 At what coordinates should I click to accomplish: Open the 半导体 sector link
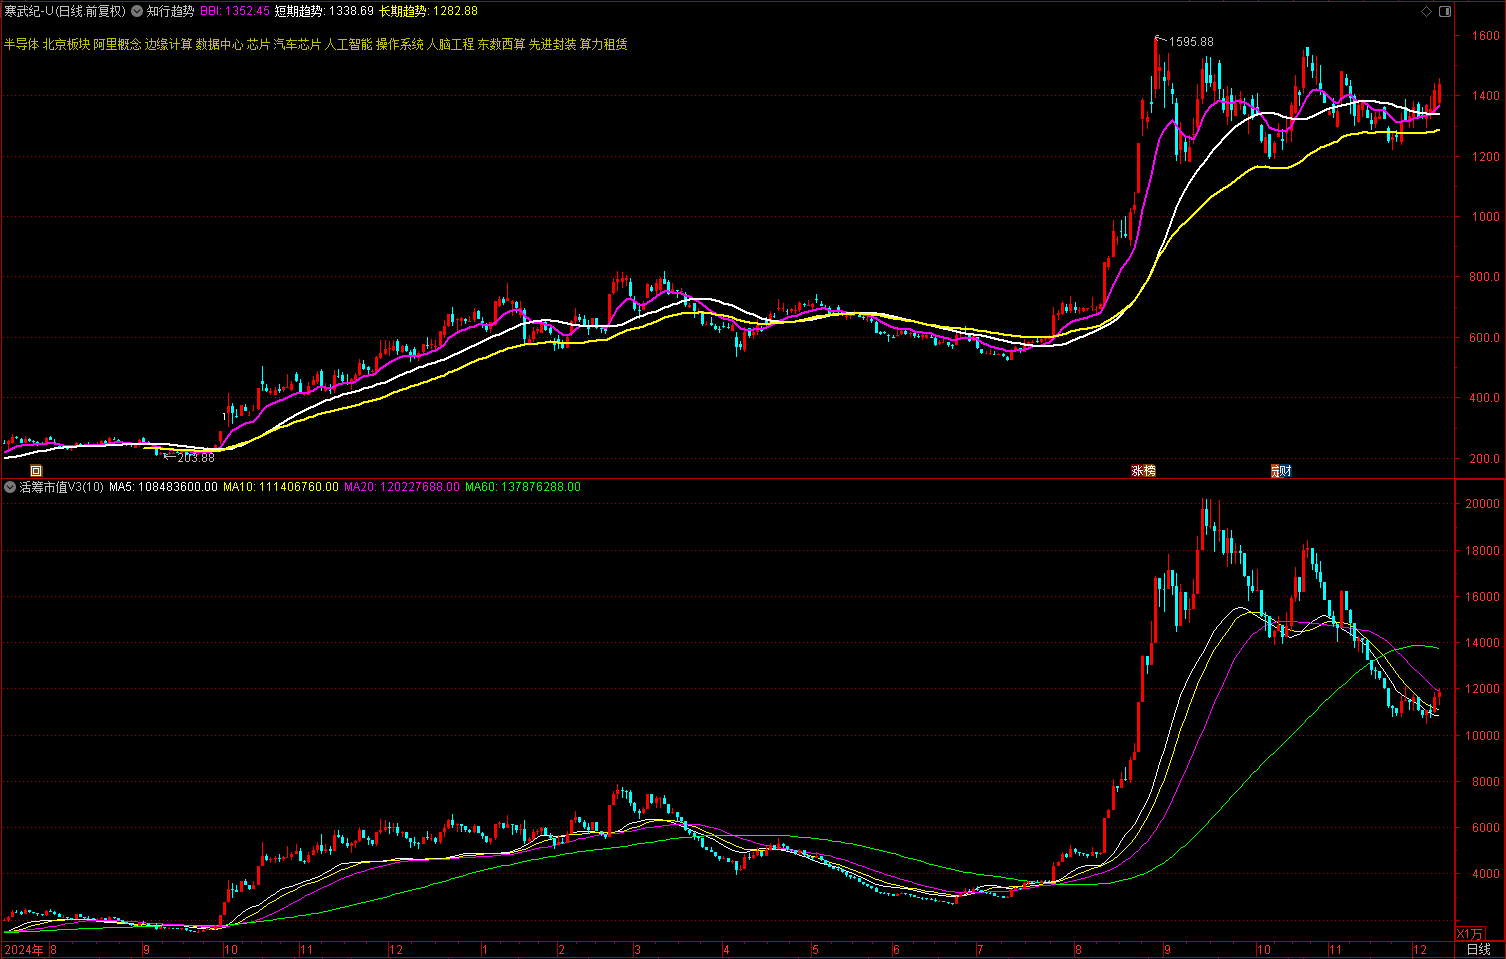pos(21,44)
